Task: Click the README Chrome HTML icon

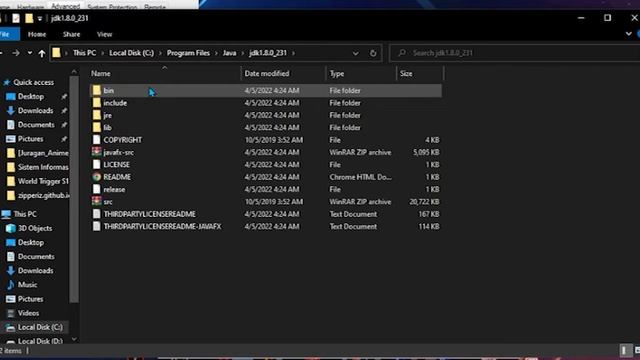Action: [x=97, y=177]
